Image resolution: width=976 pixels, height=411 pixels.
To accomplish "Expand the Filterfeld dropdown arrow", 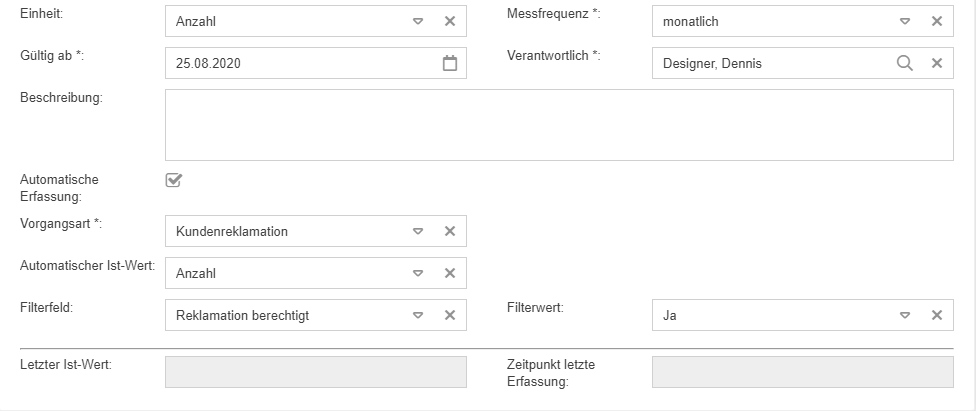I will click(418, 315).
